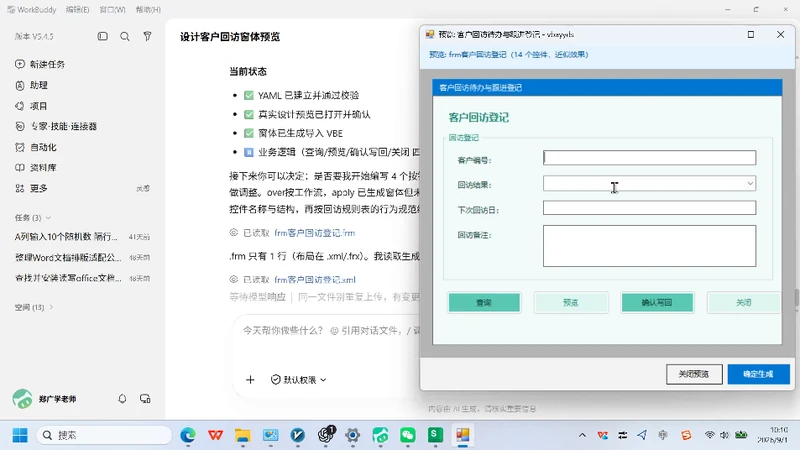Add attachment with the plus button
The width and height of the screenshot is (800, 450).
point(250,380)
